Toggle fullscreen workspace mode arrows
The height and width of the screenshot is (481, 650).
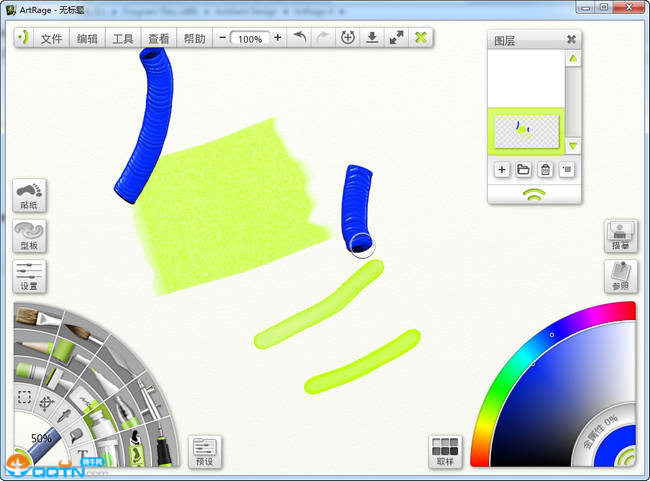(x=396, y=38)
